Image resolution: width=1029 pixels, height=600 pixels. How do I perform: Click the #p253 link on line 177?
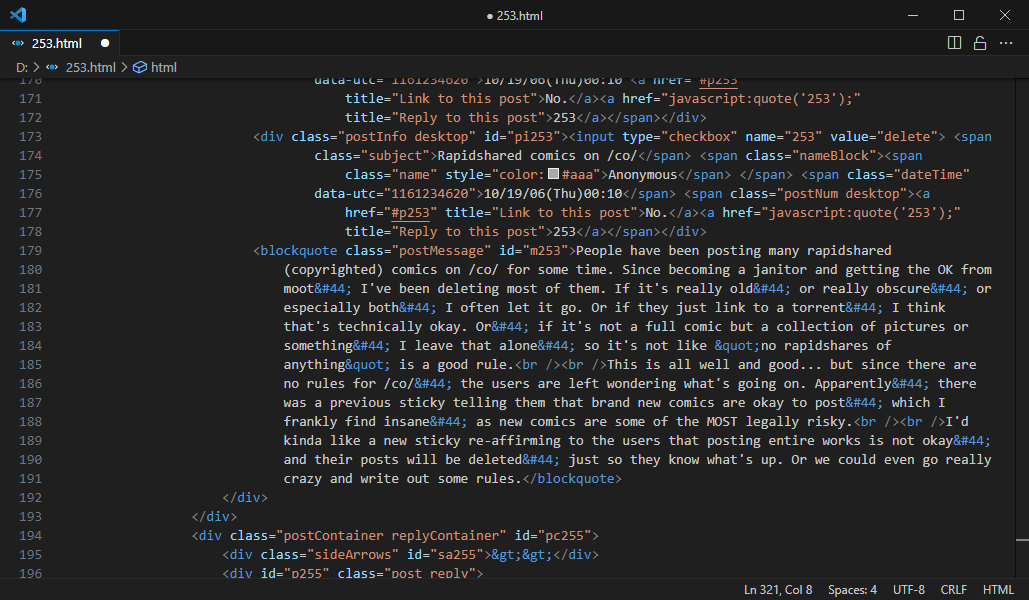coord(409,212)
